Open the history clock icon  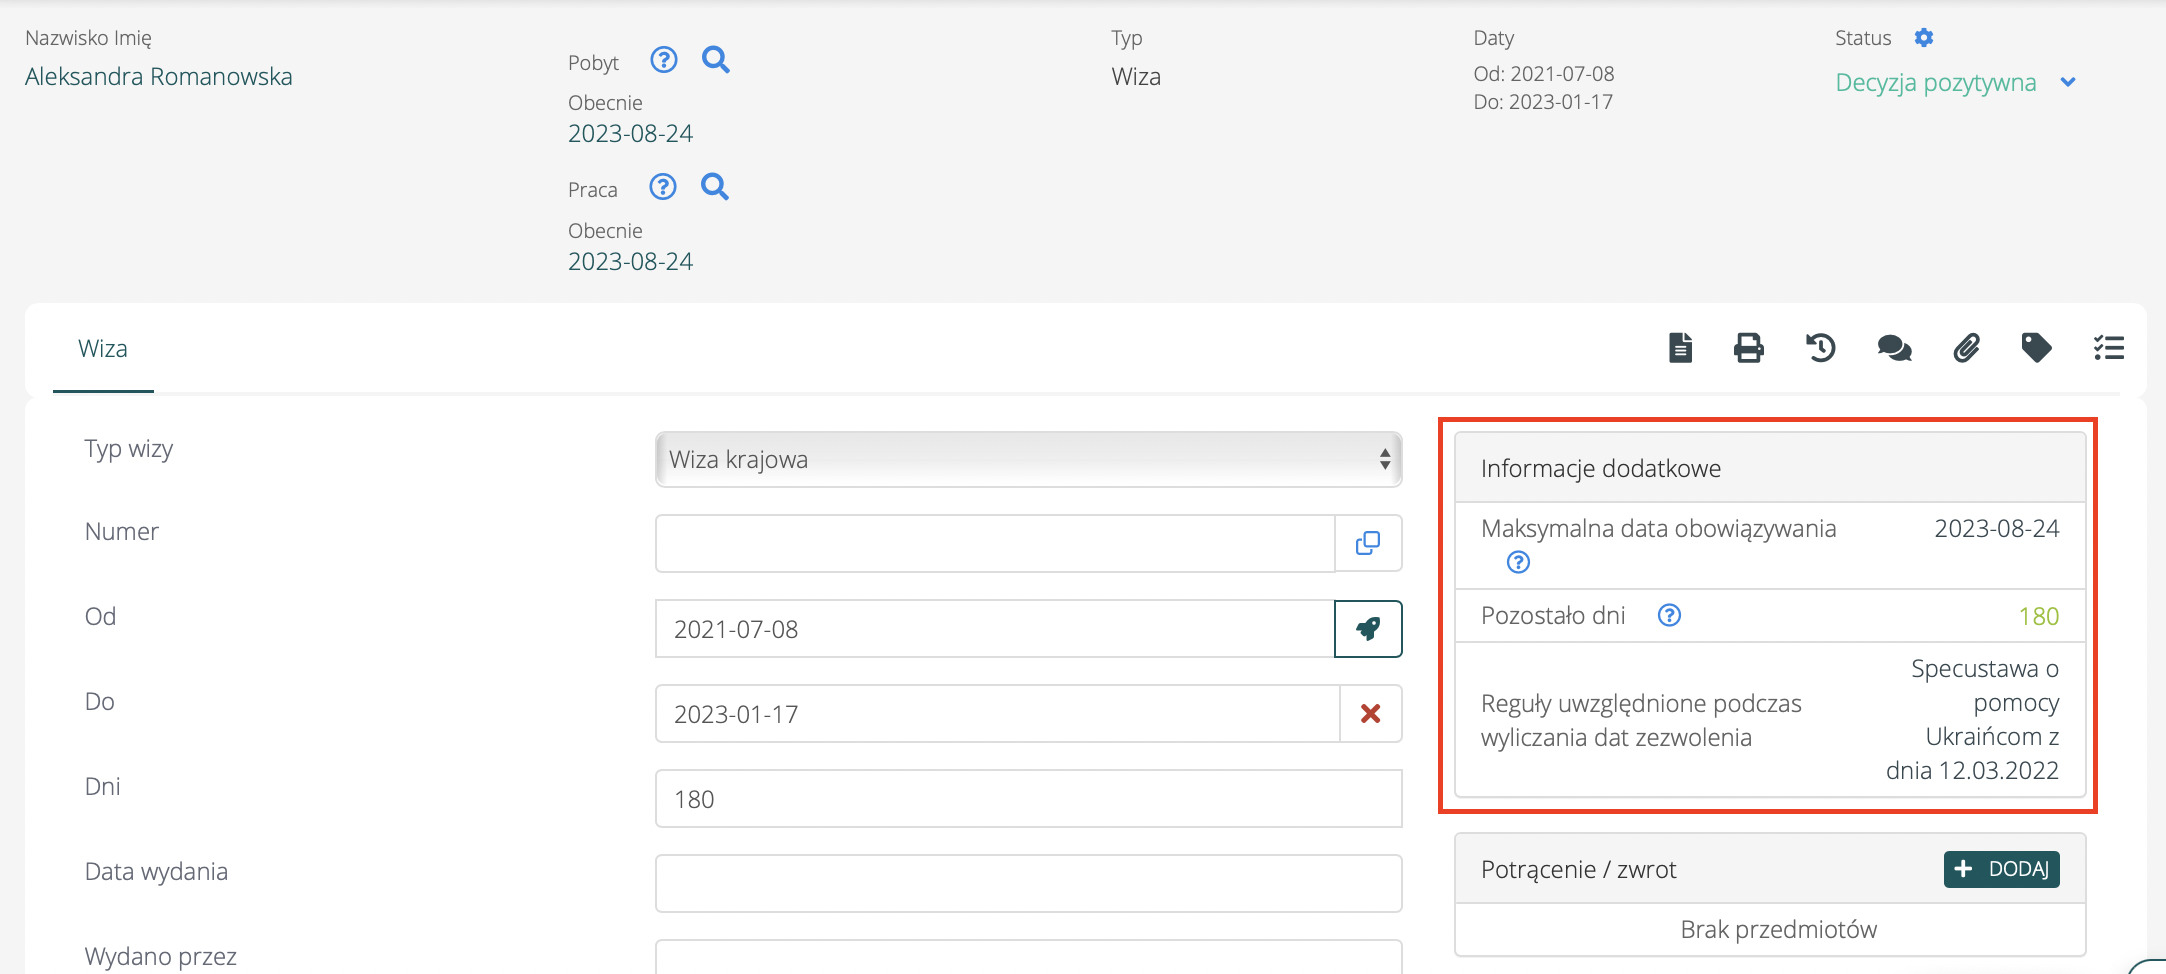tap(1820, 348)
